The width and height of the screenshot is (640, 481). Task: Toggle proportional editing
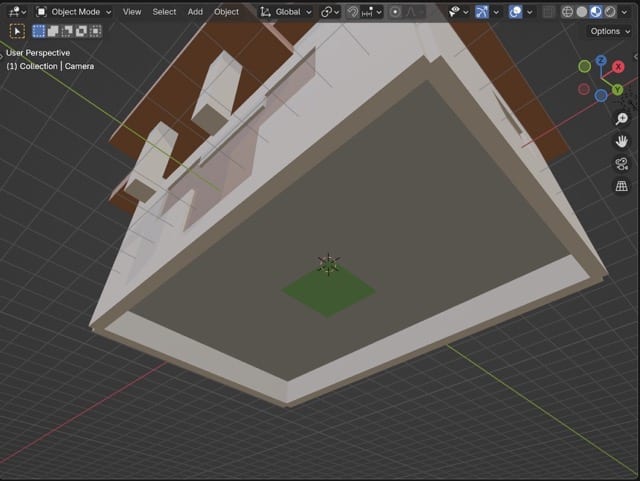coord(395,12)
